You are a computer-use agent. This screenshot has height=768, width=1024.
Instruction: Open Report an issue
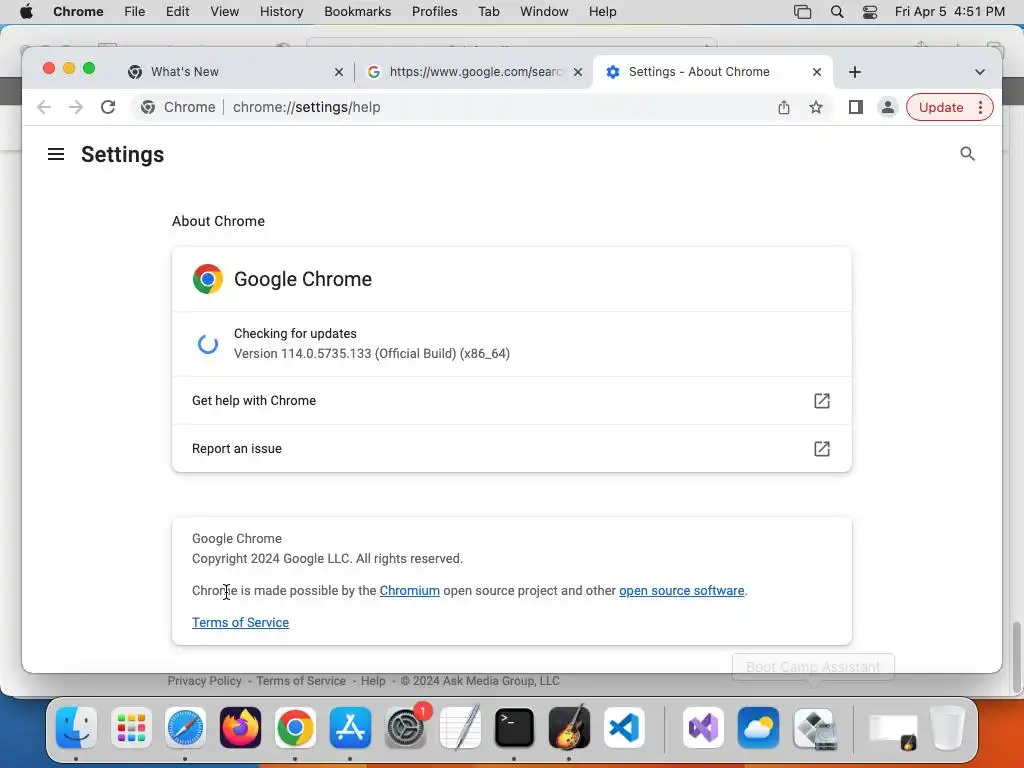[x=511, y=449]
